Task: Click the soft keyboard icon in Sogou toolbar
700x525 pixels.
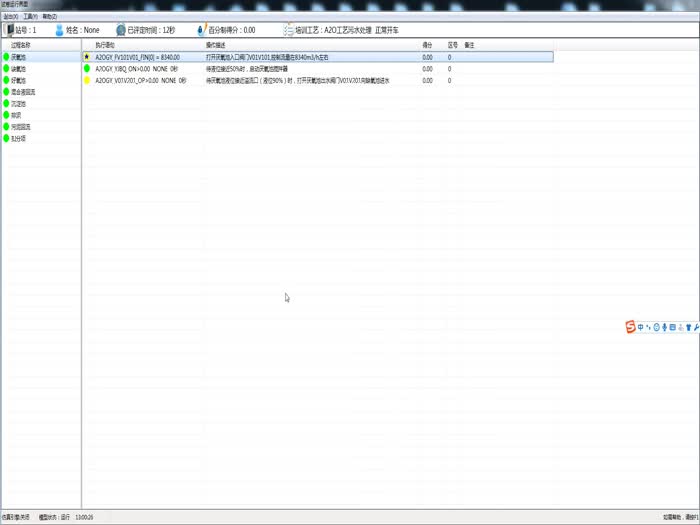Action: (x=673, y=327)
